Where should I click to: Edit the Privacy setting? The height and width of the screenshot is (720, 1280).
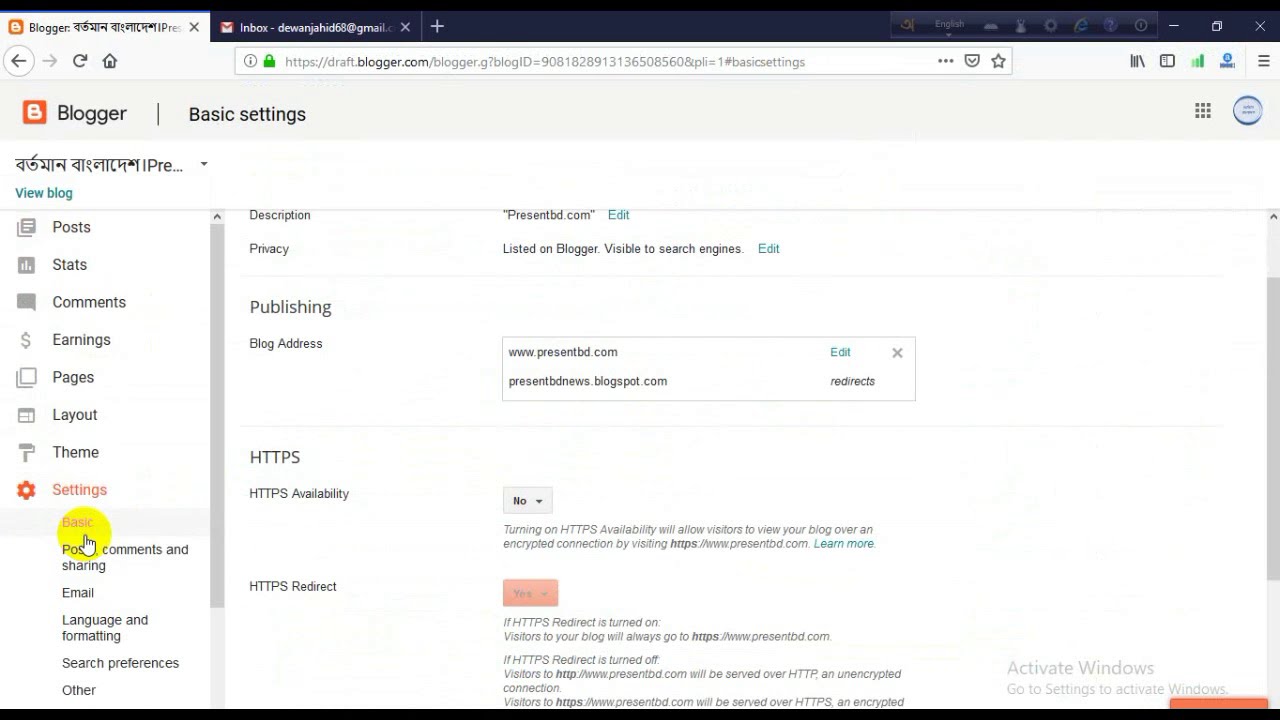(x=768, y=249)
